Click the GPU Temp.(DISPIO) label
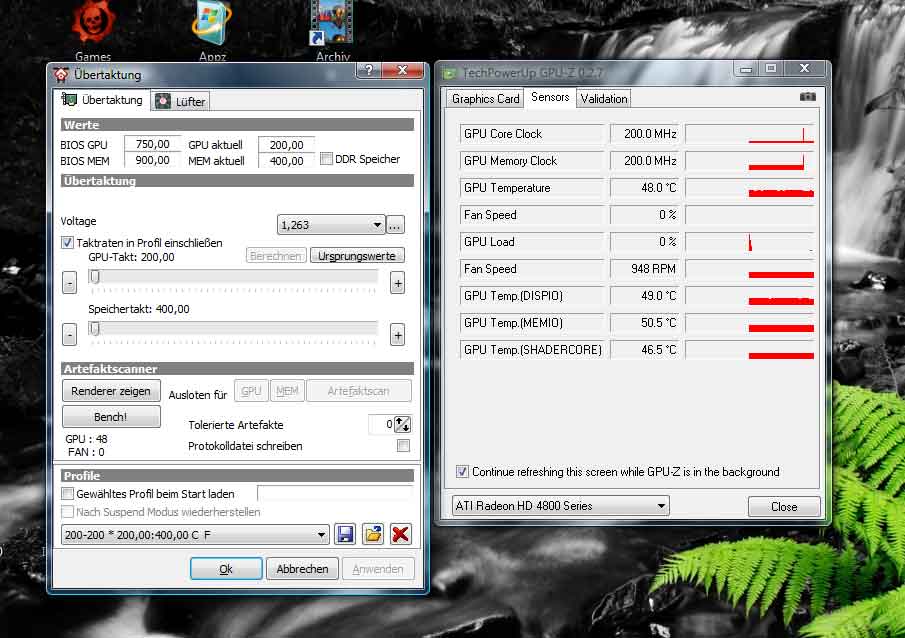The height and width of the screenshot is (638, 905). 532,296
